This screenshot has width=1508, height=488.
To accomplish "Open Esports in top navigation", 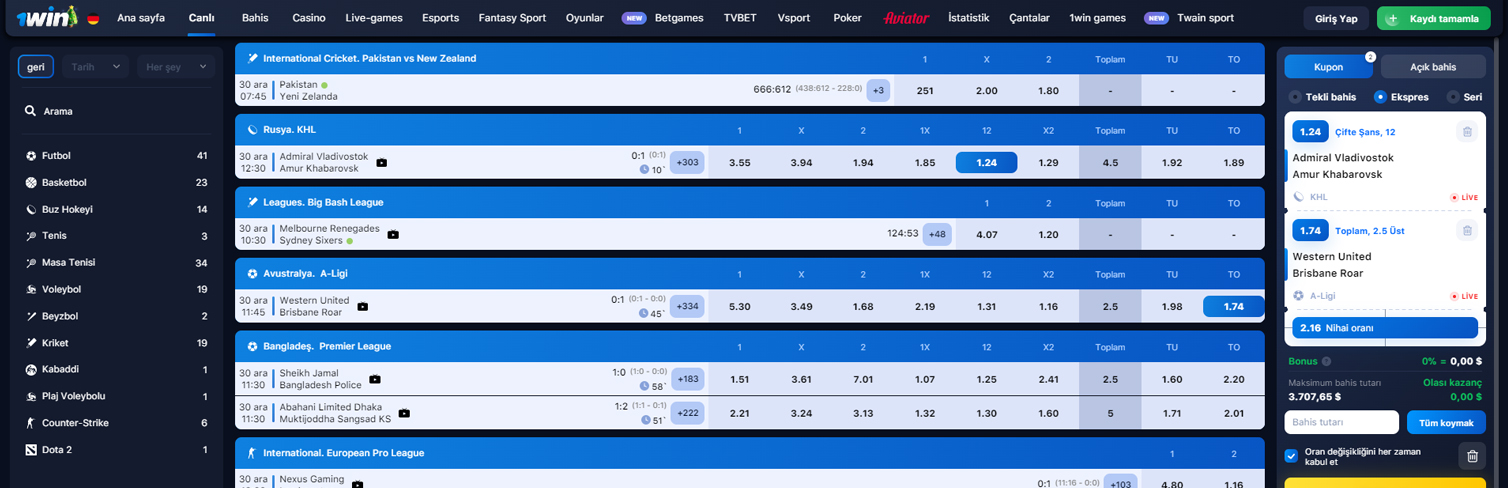I will click(x=441, y=18).
